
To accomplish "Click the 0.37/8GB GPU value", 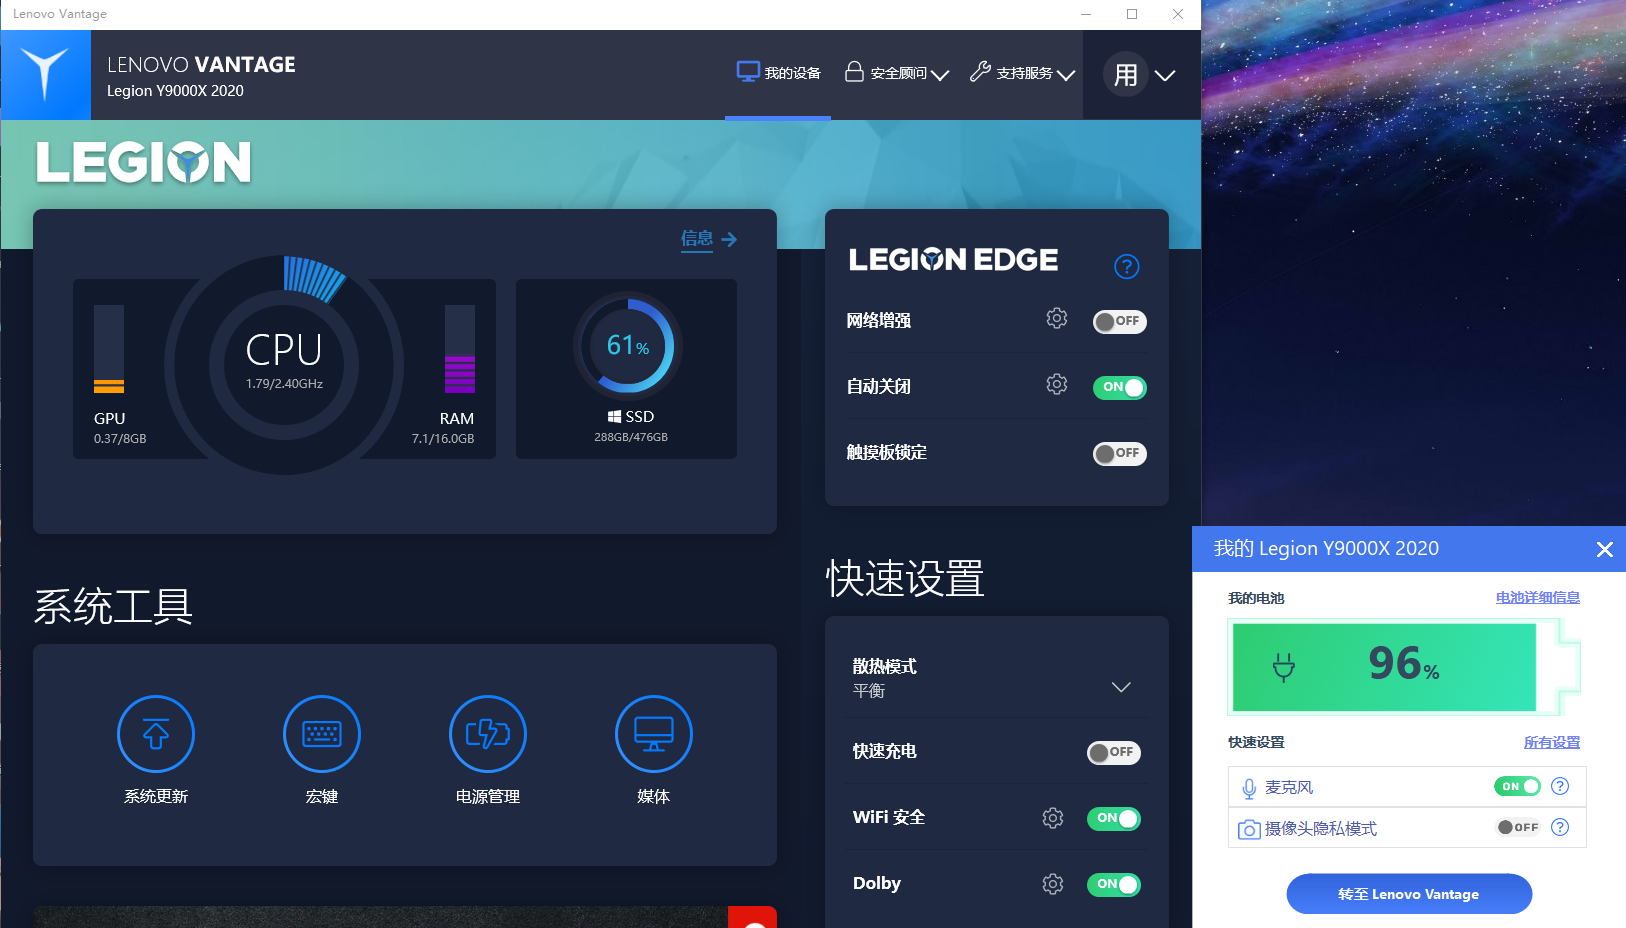I will [120, 439].
